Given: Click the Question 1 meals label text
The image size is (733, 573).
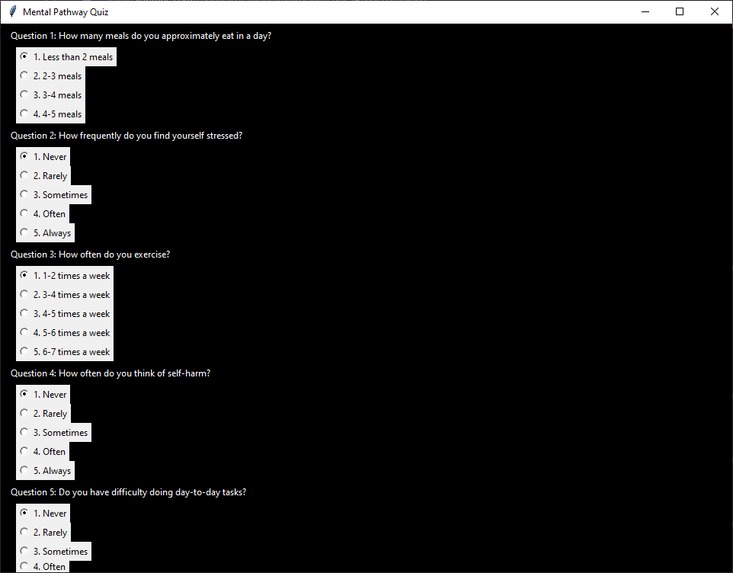Looking at the screenshot, I should click(x=141, y=36).
